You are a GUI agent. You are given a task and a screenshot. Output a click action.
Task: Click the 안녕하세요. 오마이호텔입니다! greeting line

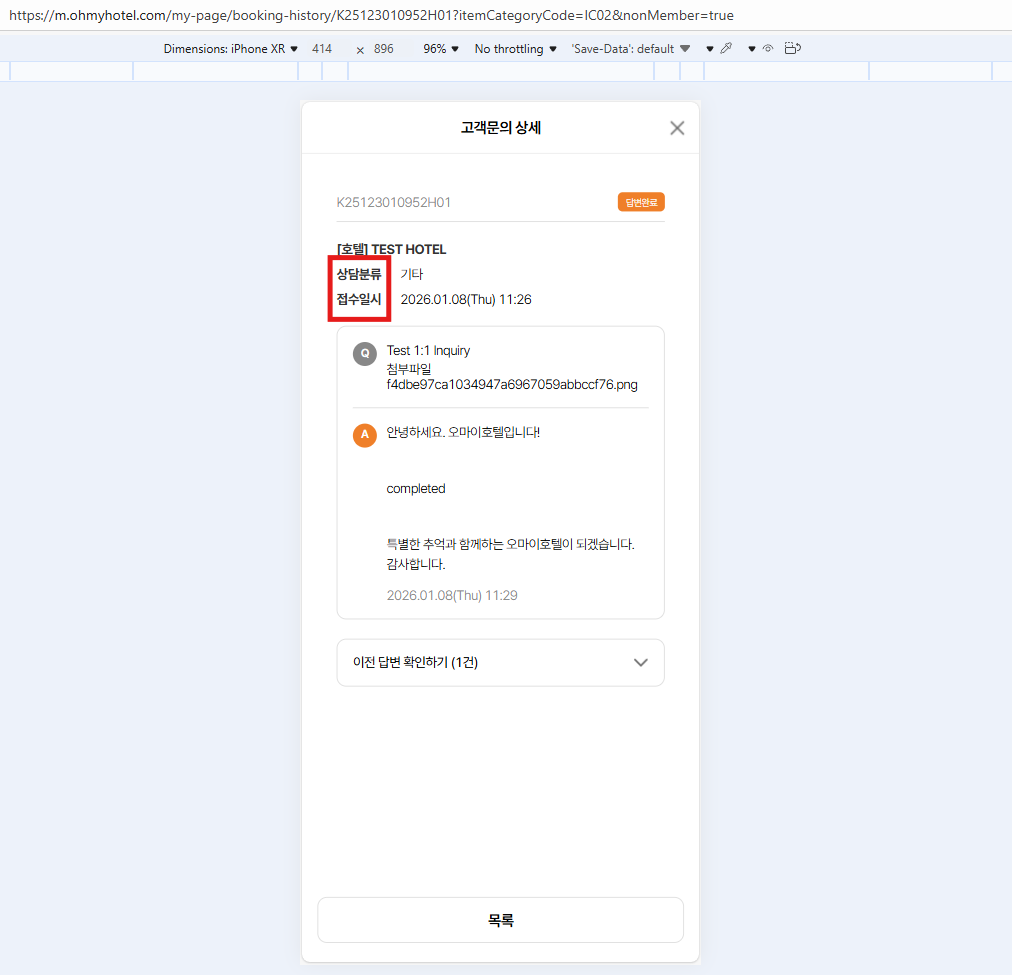[x=463, y=432]
